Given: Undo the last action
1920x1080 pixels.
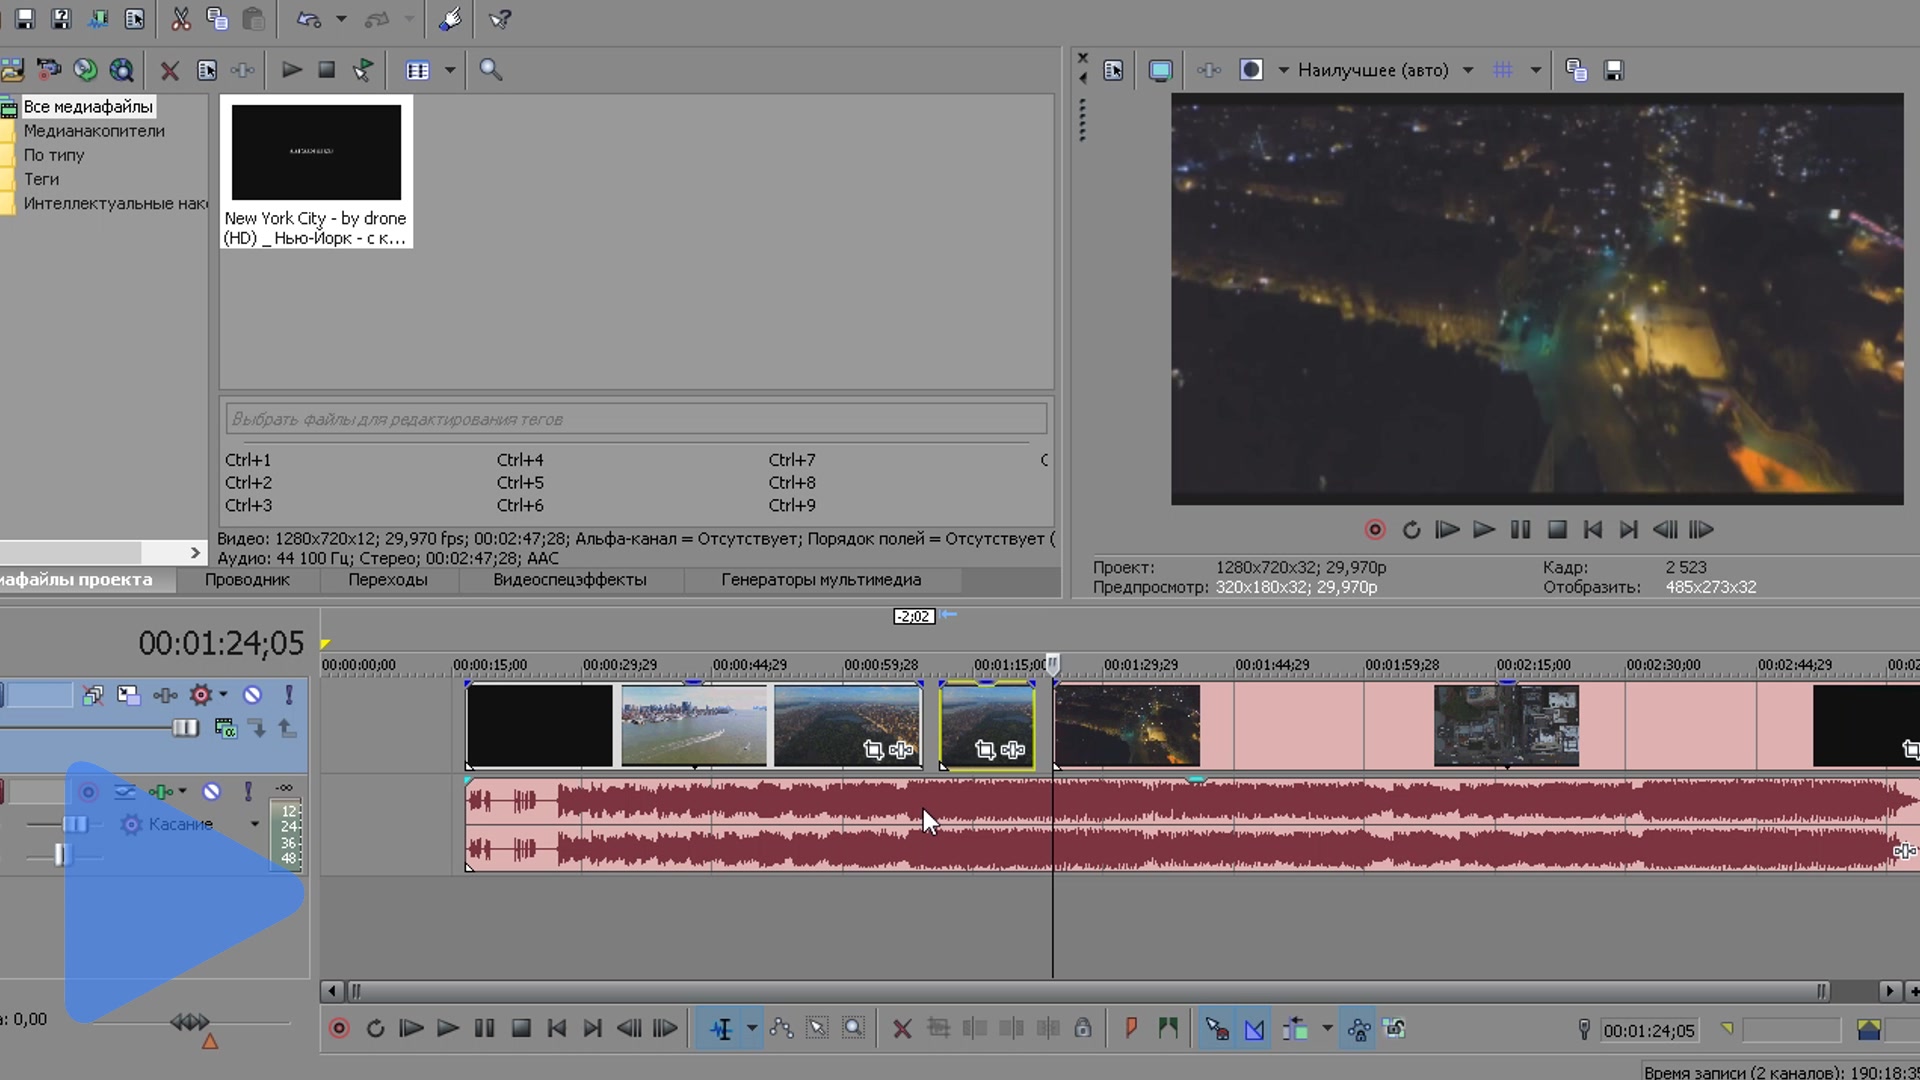Looking at the screenshot, I should [x=309, y=19].
